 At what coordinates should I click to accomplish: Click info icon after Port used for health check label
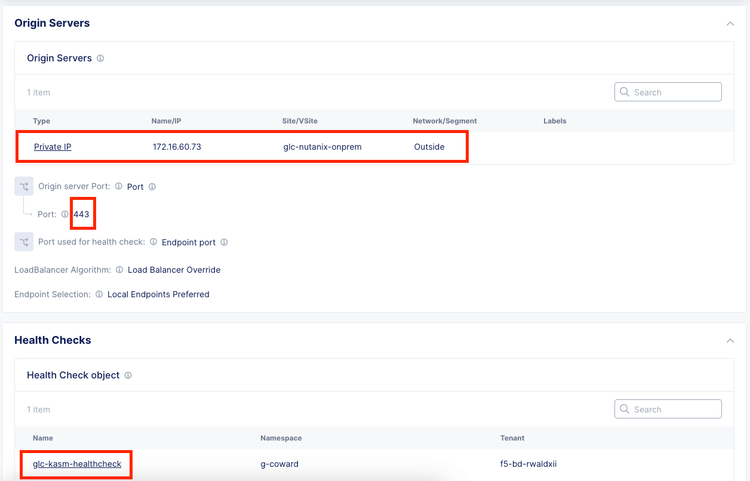153,242
